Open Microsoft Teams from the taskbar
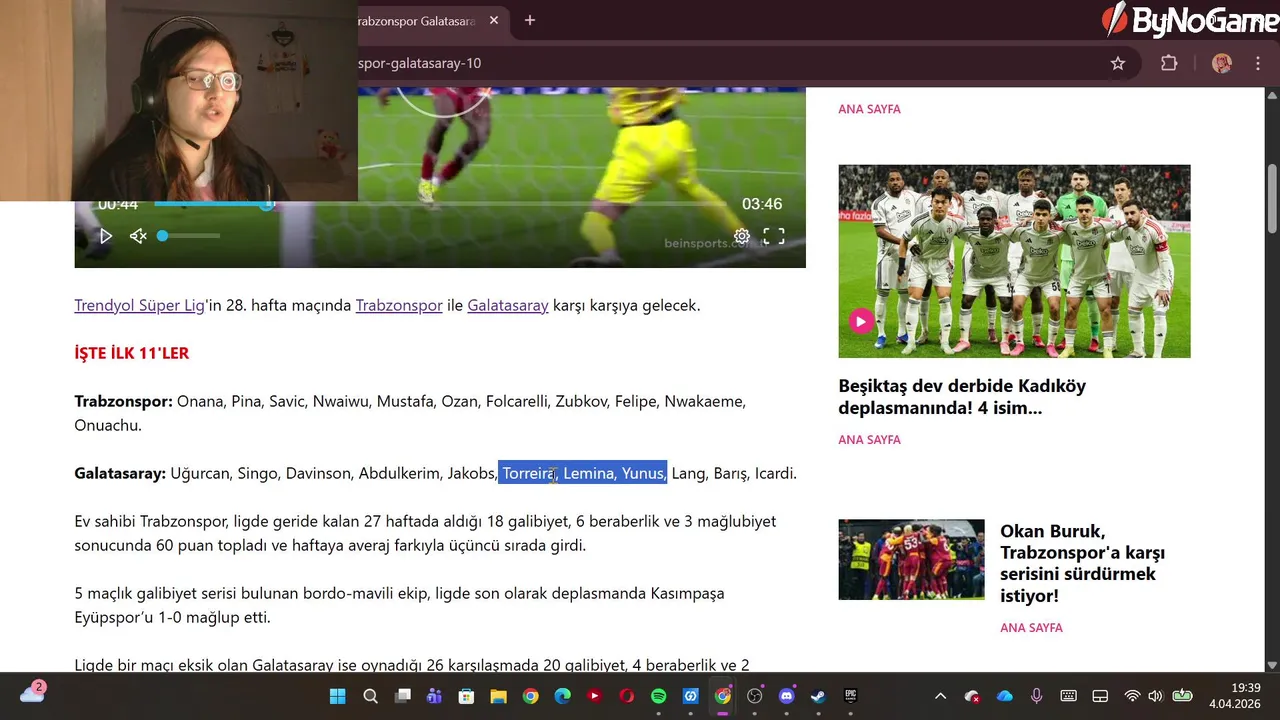 click(x=434, y=696)
